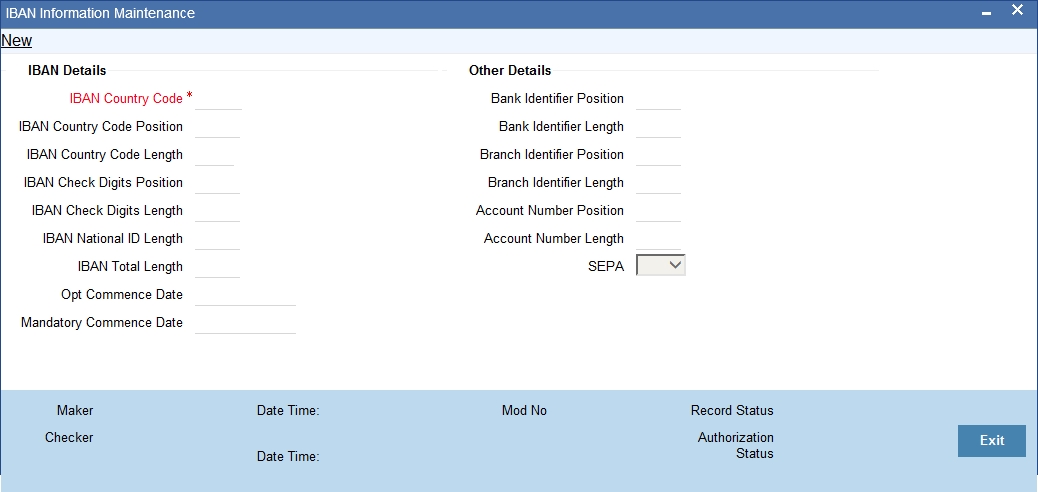Click the IBAN Details section heading

pyautogui.click(x=67, y=70)
